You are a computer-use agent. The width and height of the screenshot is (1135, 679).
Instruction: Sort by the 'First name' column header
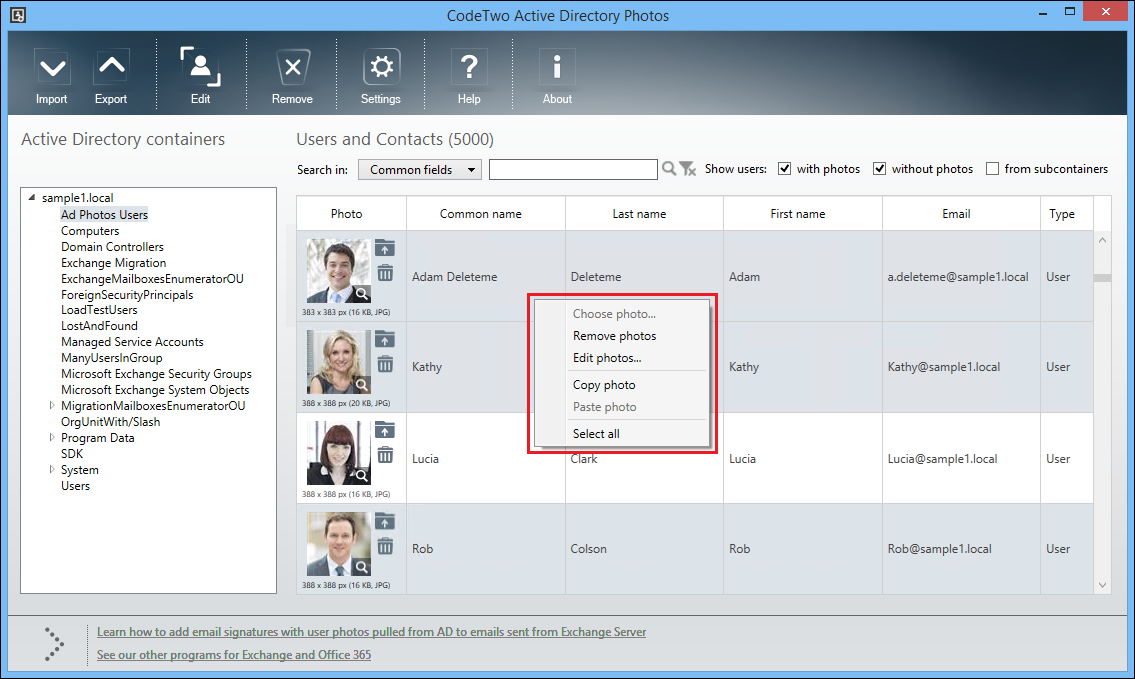click(x=803, y=214)
